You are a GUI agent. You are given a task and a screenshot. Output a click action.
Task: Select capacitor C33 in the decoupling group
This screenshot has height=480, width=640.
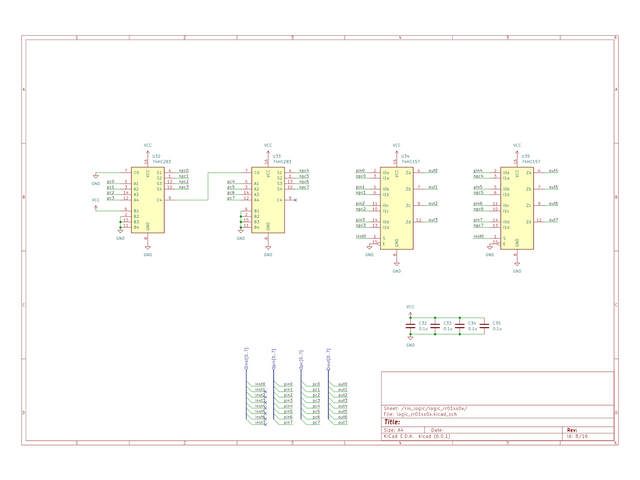435,325
